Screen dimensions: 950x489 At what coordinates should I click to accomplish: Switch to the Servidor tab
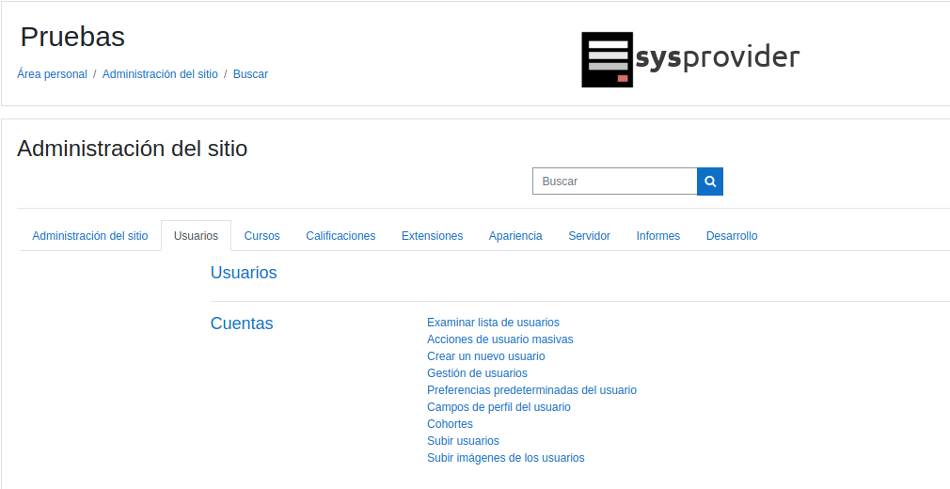pos(589,236)
